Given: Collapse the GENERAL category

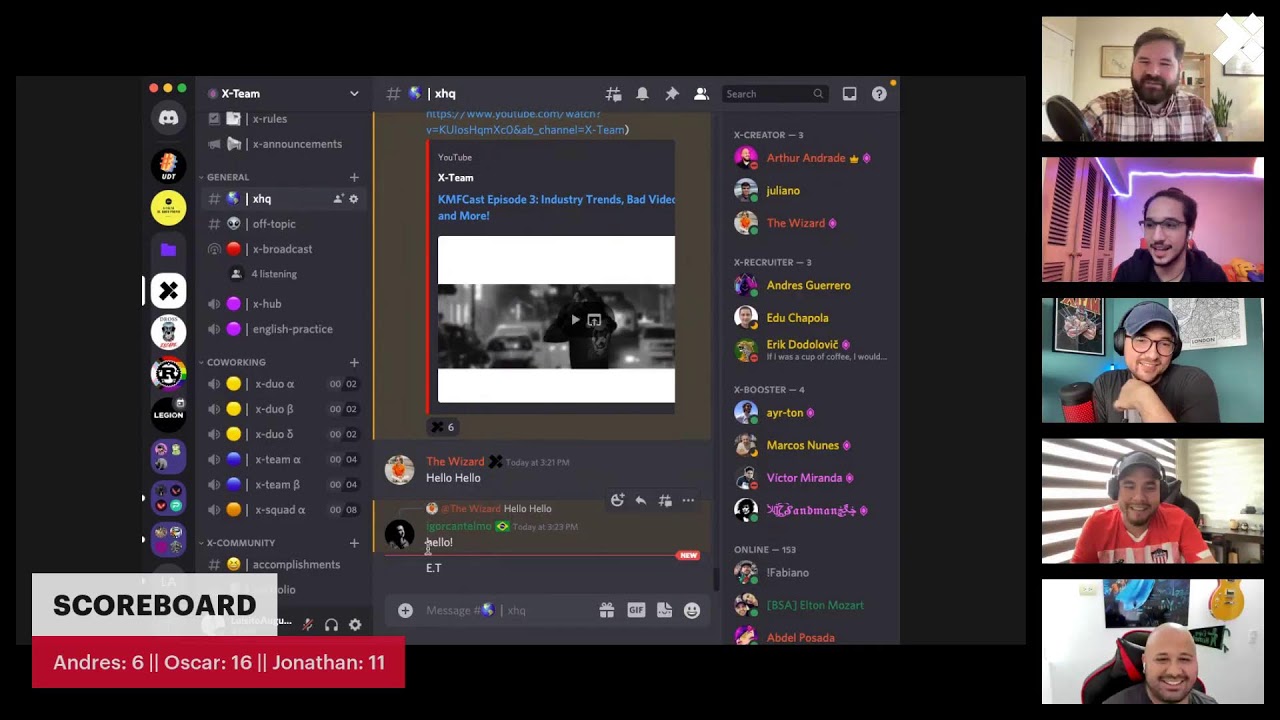Looking at the screenshot, I should (x=228, y=177).
